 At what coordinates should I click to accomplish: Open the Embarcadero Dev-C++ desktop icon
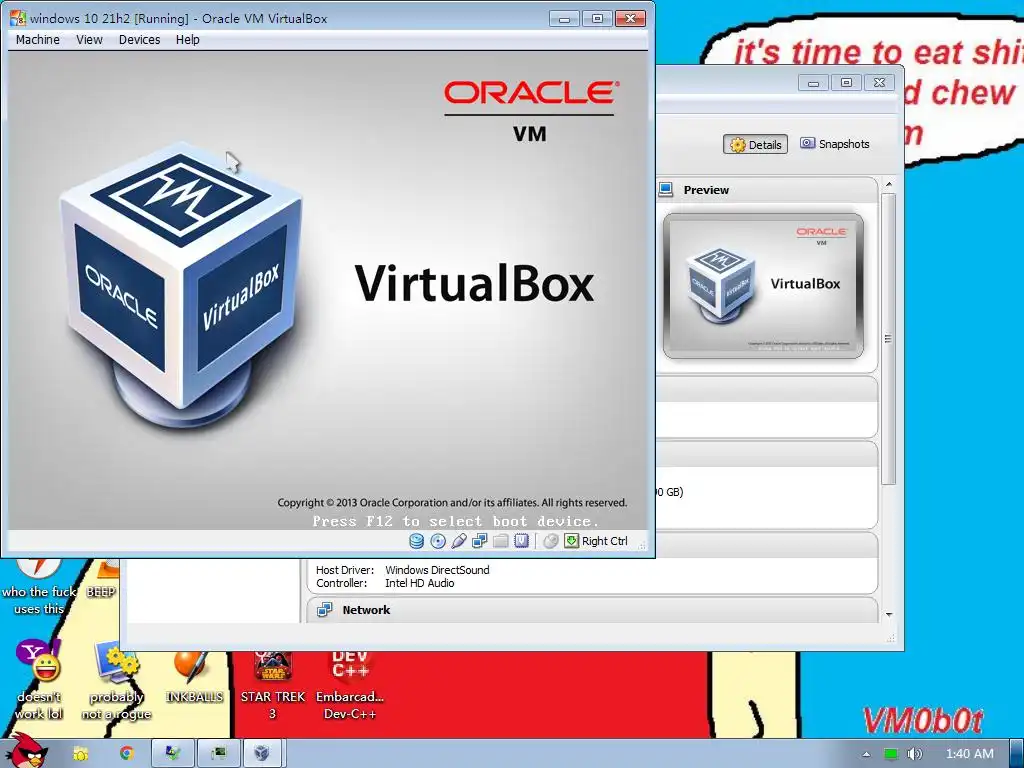click(x=349, y=684)
